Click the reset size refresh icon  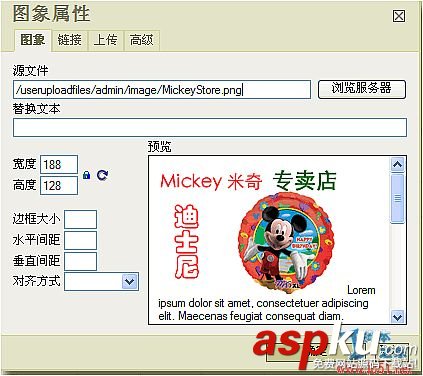click(102, 175)
